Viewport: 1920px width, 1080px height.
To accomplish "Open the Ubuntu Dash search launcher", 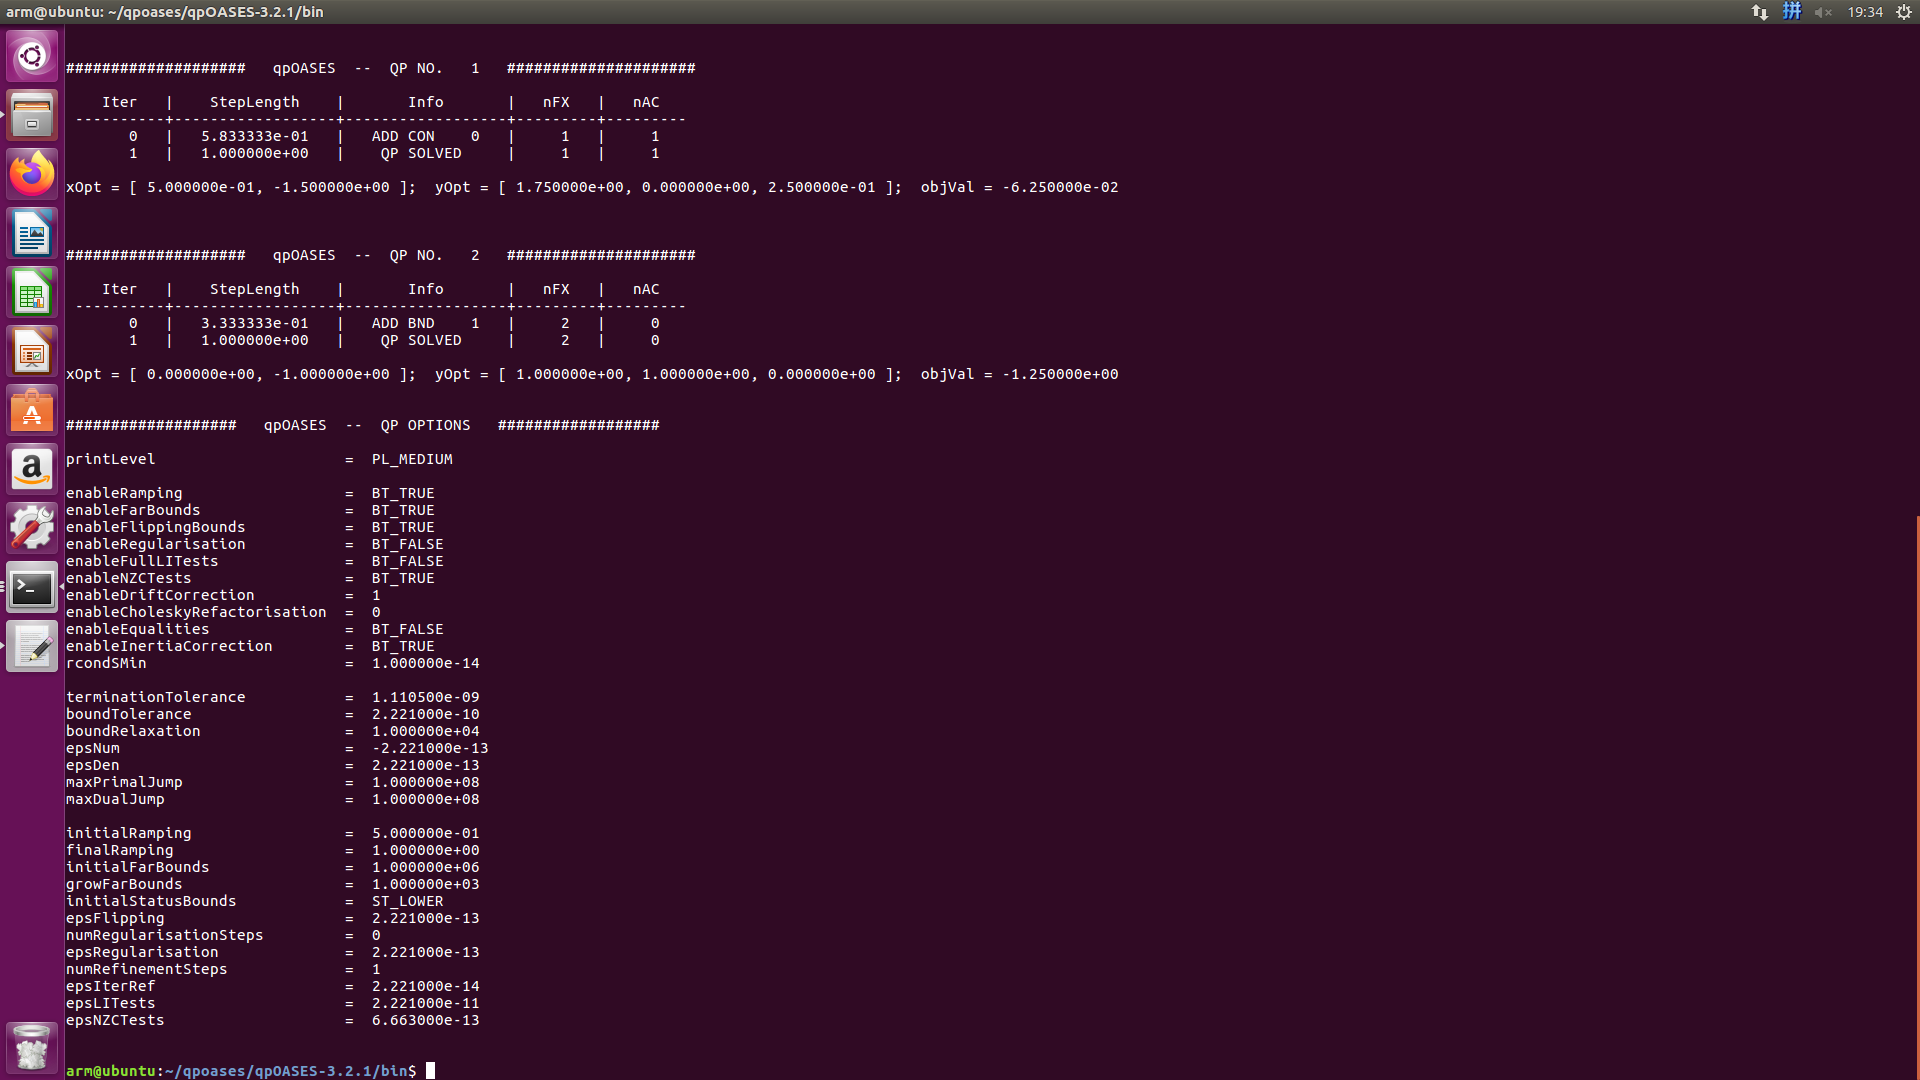I will (32, 56).
